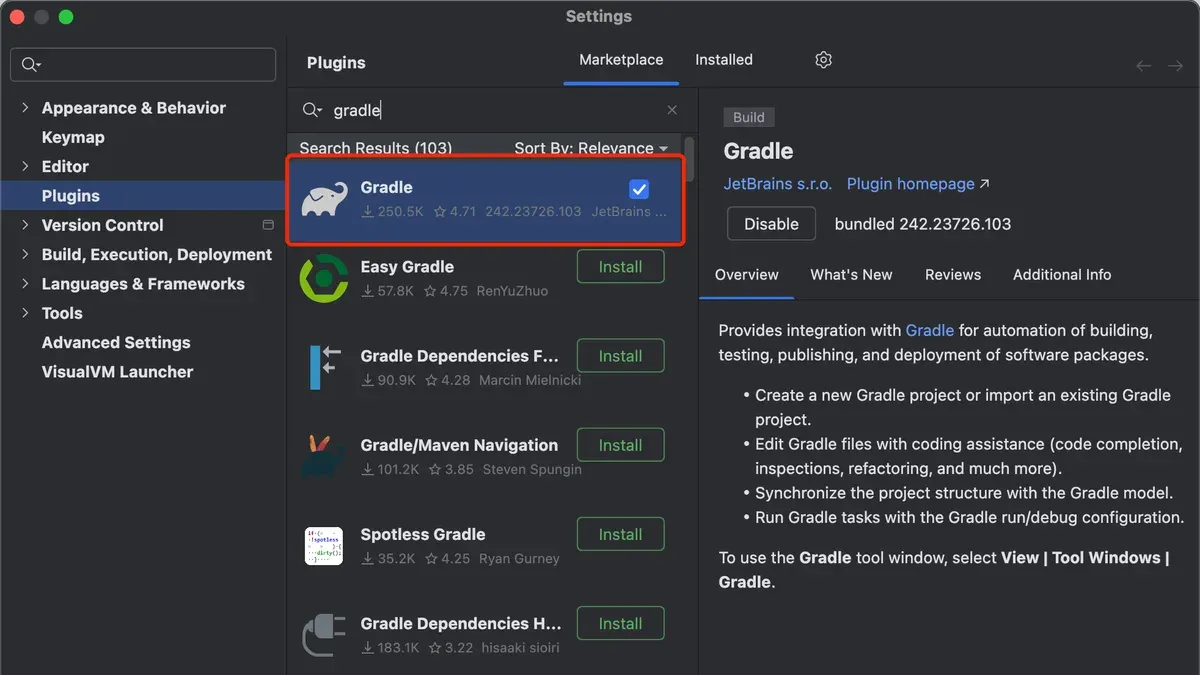Expand Languages & Frameworks node
This screenshot has width=1200, height=675.
point(25,284)
